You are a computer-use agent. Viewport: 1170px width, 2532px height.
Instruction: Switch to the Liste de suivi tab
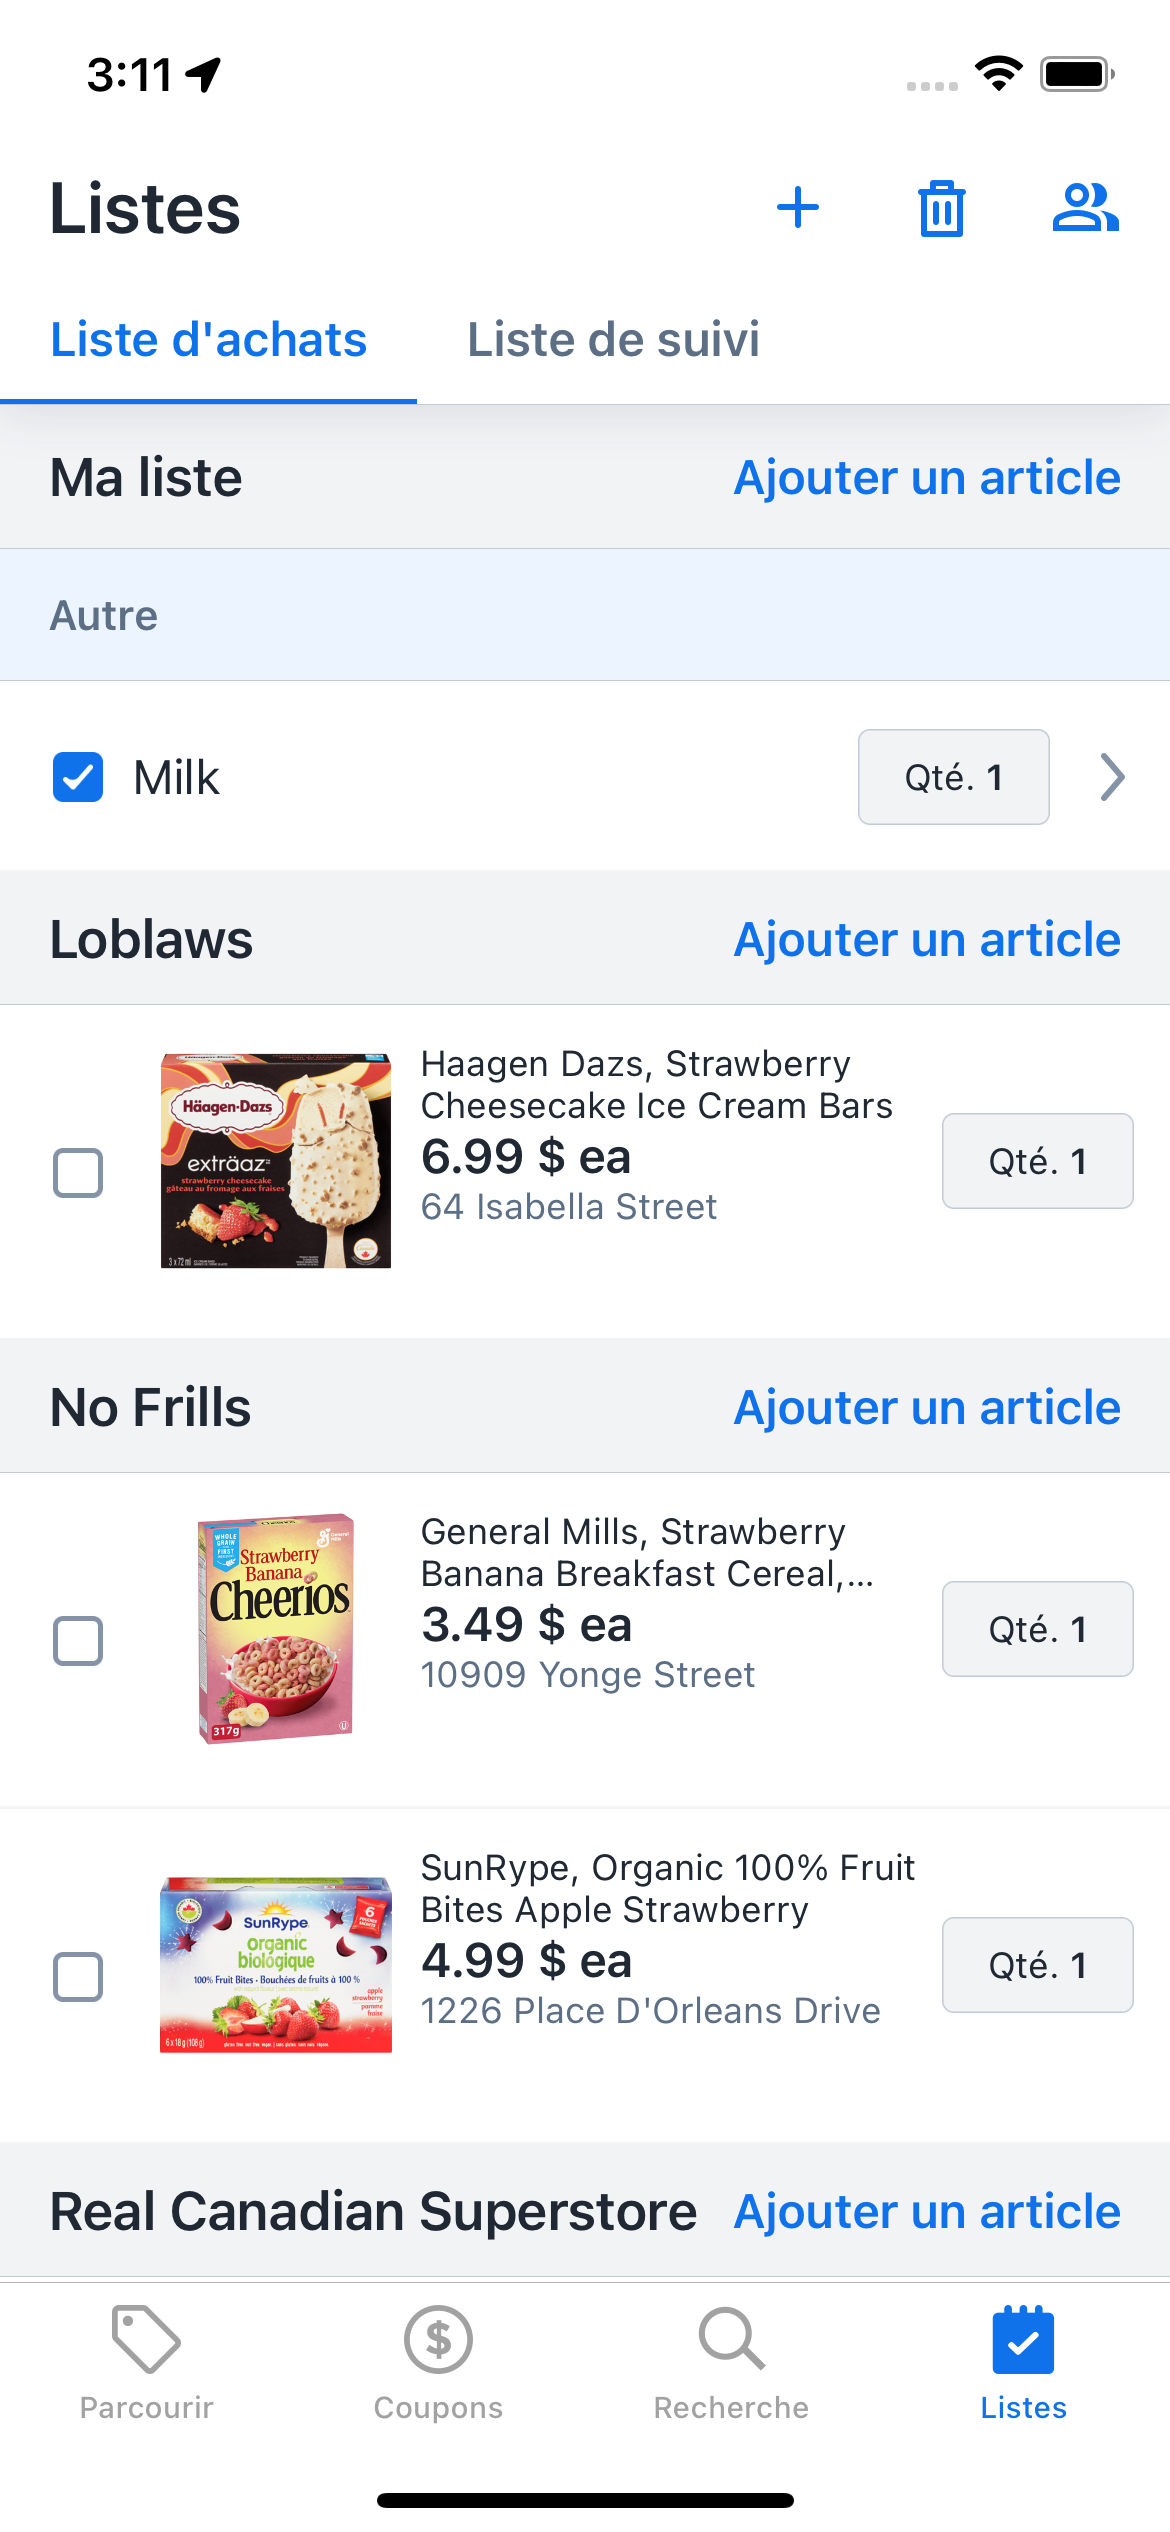[613, 339]
